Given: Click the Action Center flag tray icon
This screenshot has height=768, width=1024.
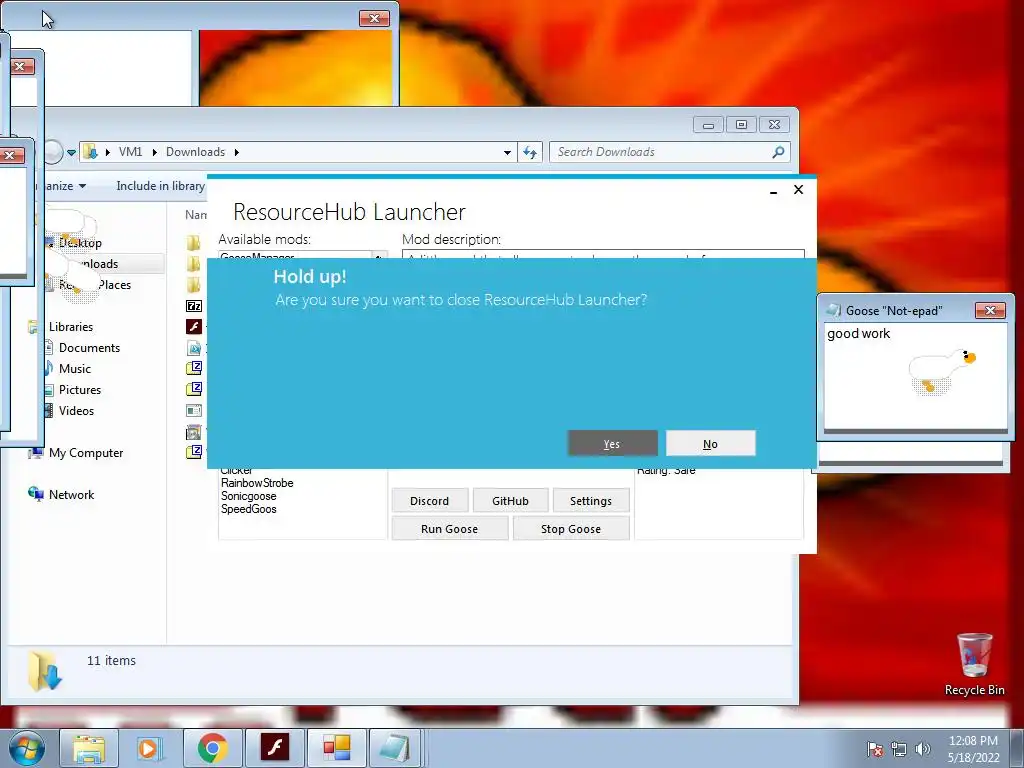Looking at the screenshot, I should click(x=875, y=748).
